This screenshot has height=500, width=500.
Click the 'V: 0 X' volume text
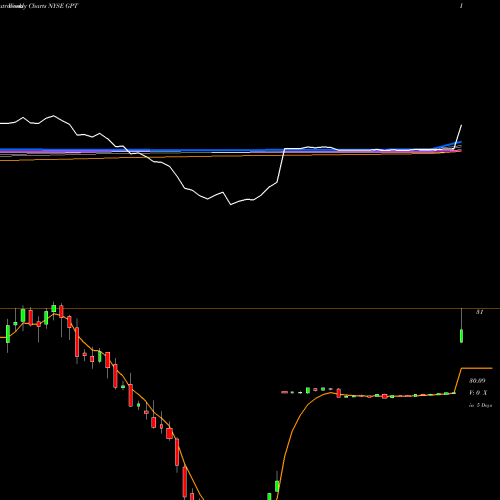coord(478,393)
